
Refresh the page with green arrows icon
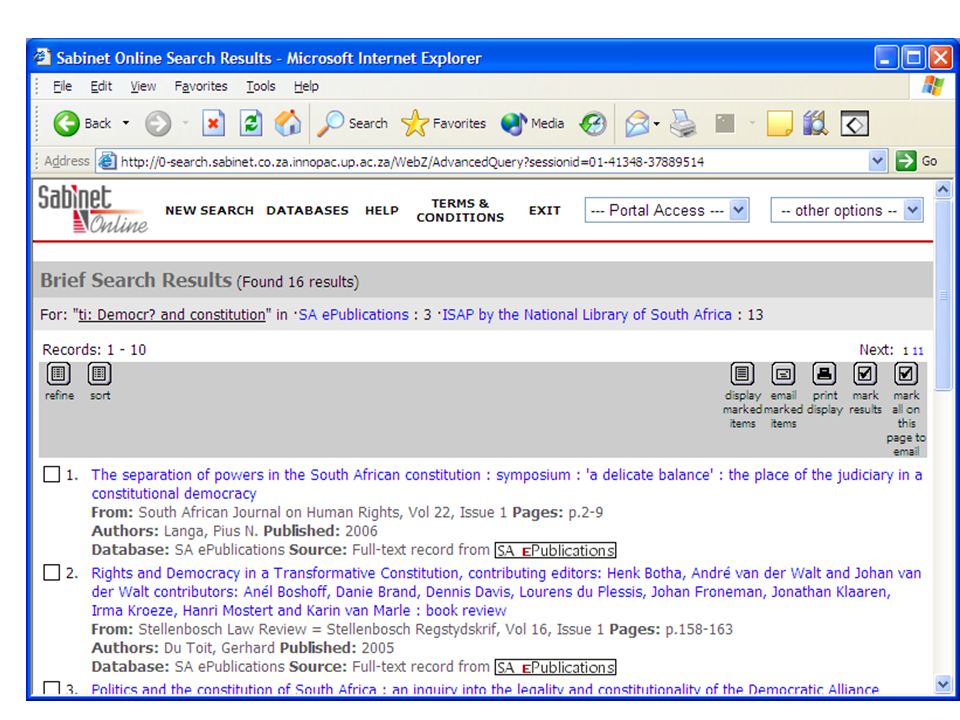[250, 124]
